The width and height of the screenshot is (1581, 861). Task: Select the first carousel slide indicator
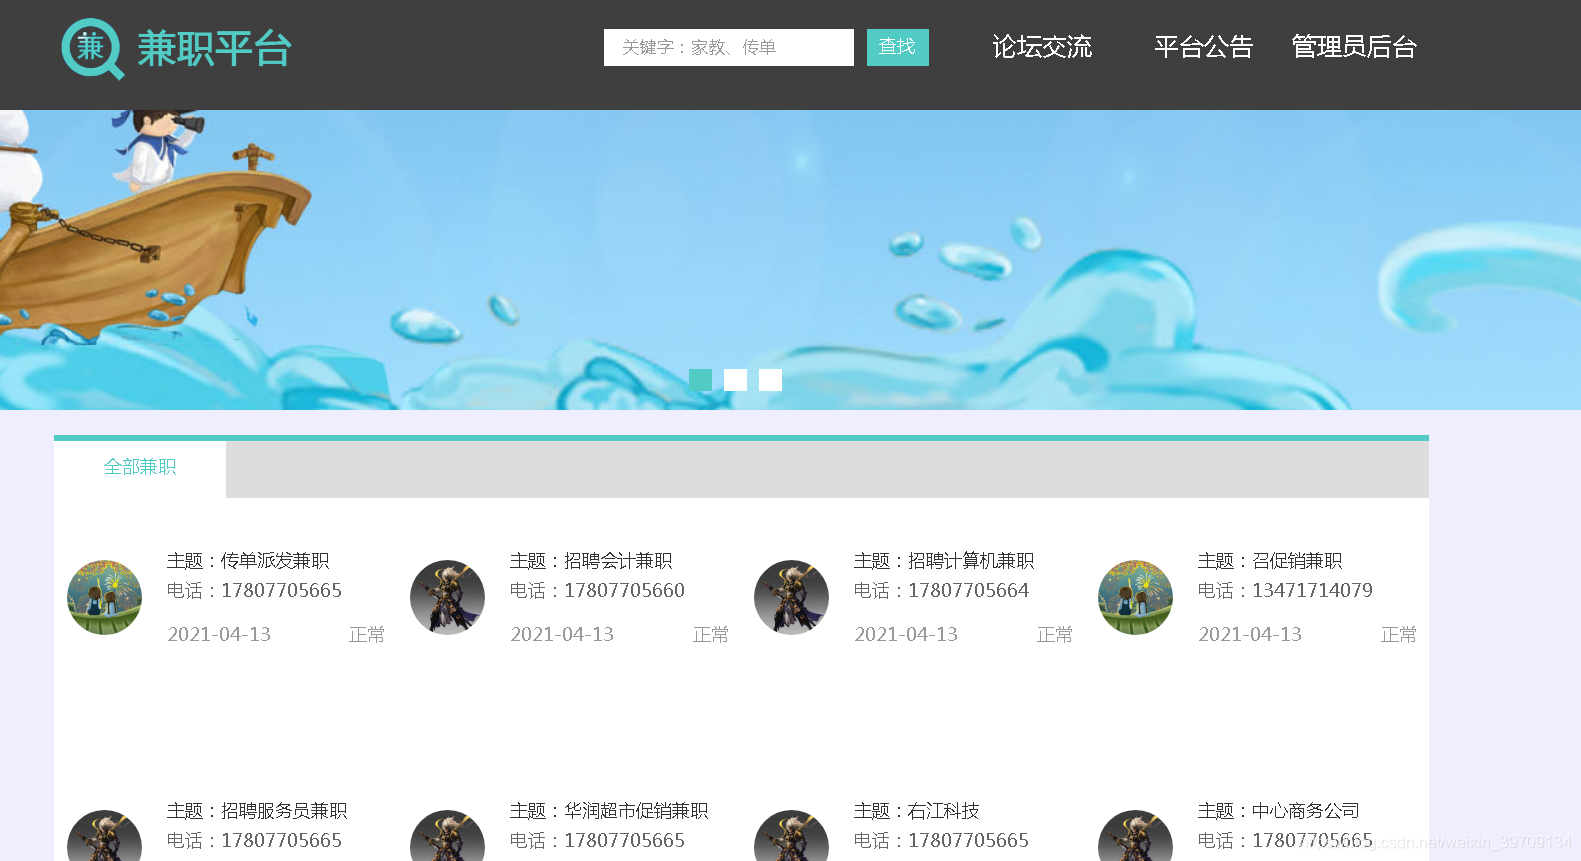tap(700, 380)
